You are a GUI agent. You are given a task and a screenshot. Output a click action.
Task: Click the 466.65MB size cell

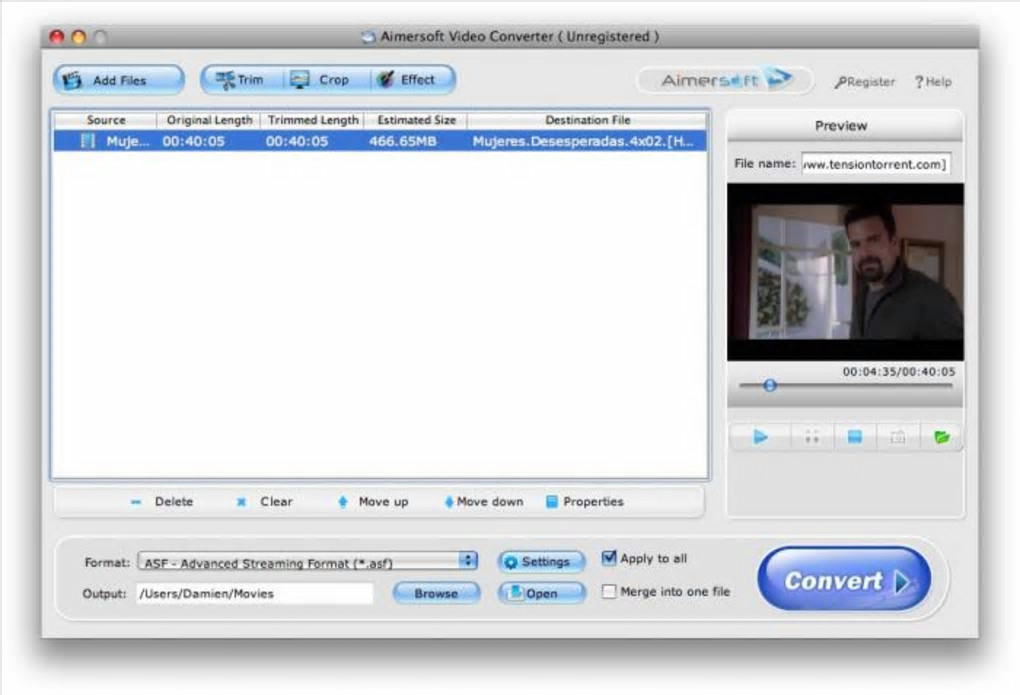pyautogui.click(x=403, y=141)
